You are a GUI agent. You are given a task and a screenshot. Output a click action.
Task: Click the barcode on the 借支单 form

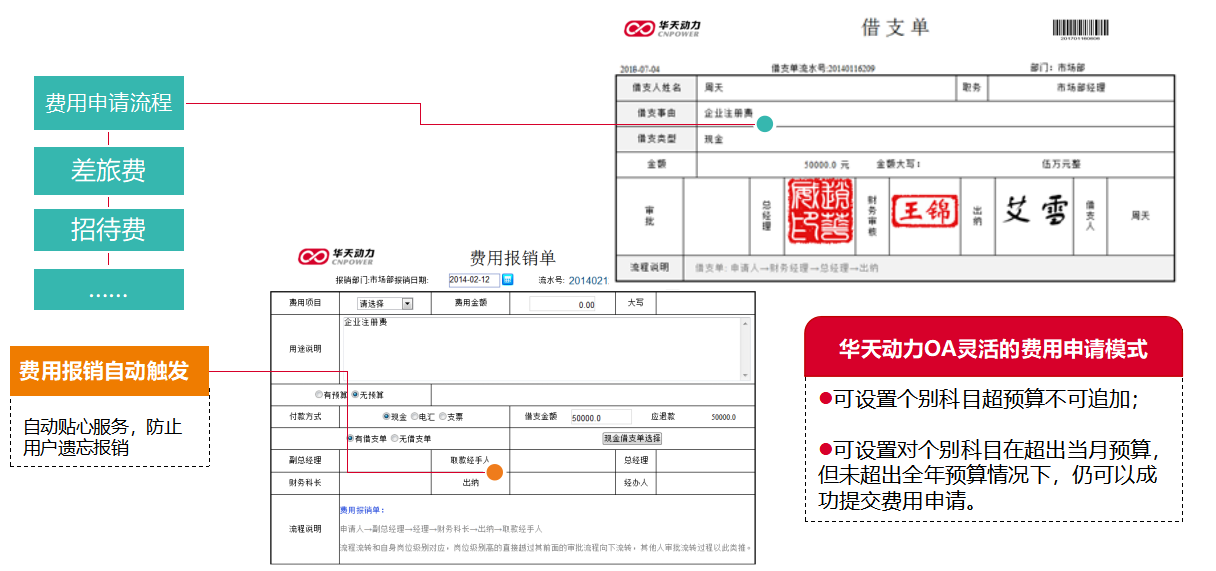click(x=1081, y=29)
